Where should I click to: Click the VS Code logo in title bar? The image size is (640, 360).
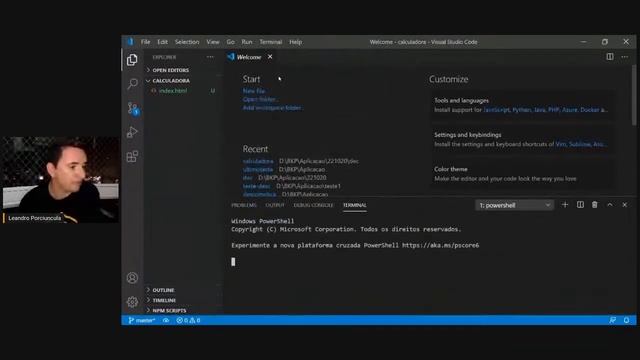pos(130,42)
